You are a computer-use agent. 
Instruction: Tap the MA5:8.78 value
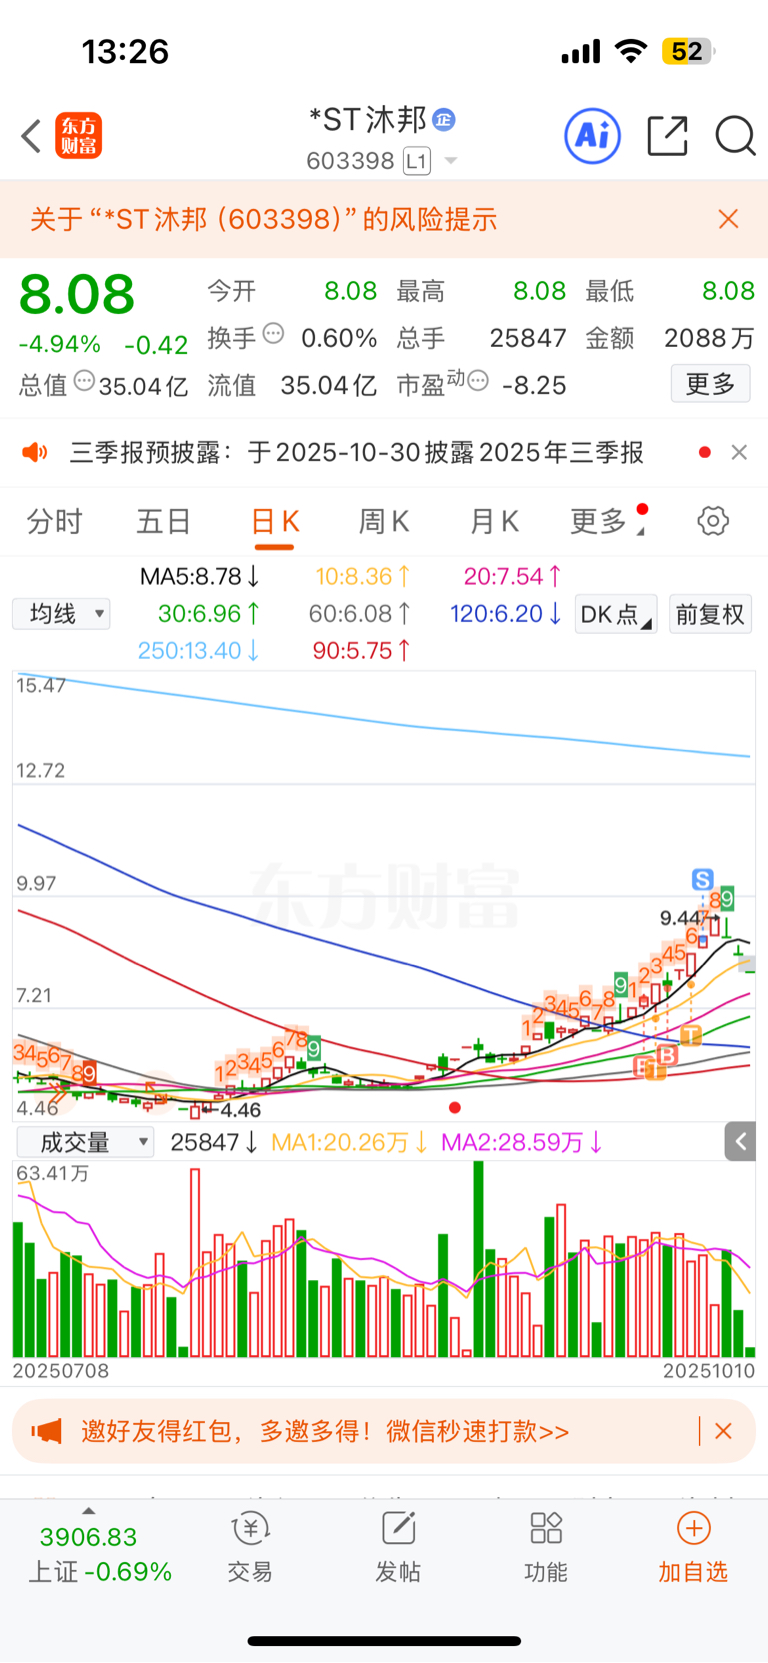point(200,577)
